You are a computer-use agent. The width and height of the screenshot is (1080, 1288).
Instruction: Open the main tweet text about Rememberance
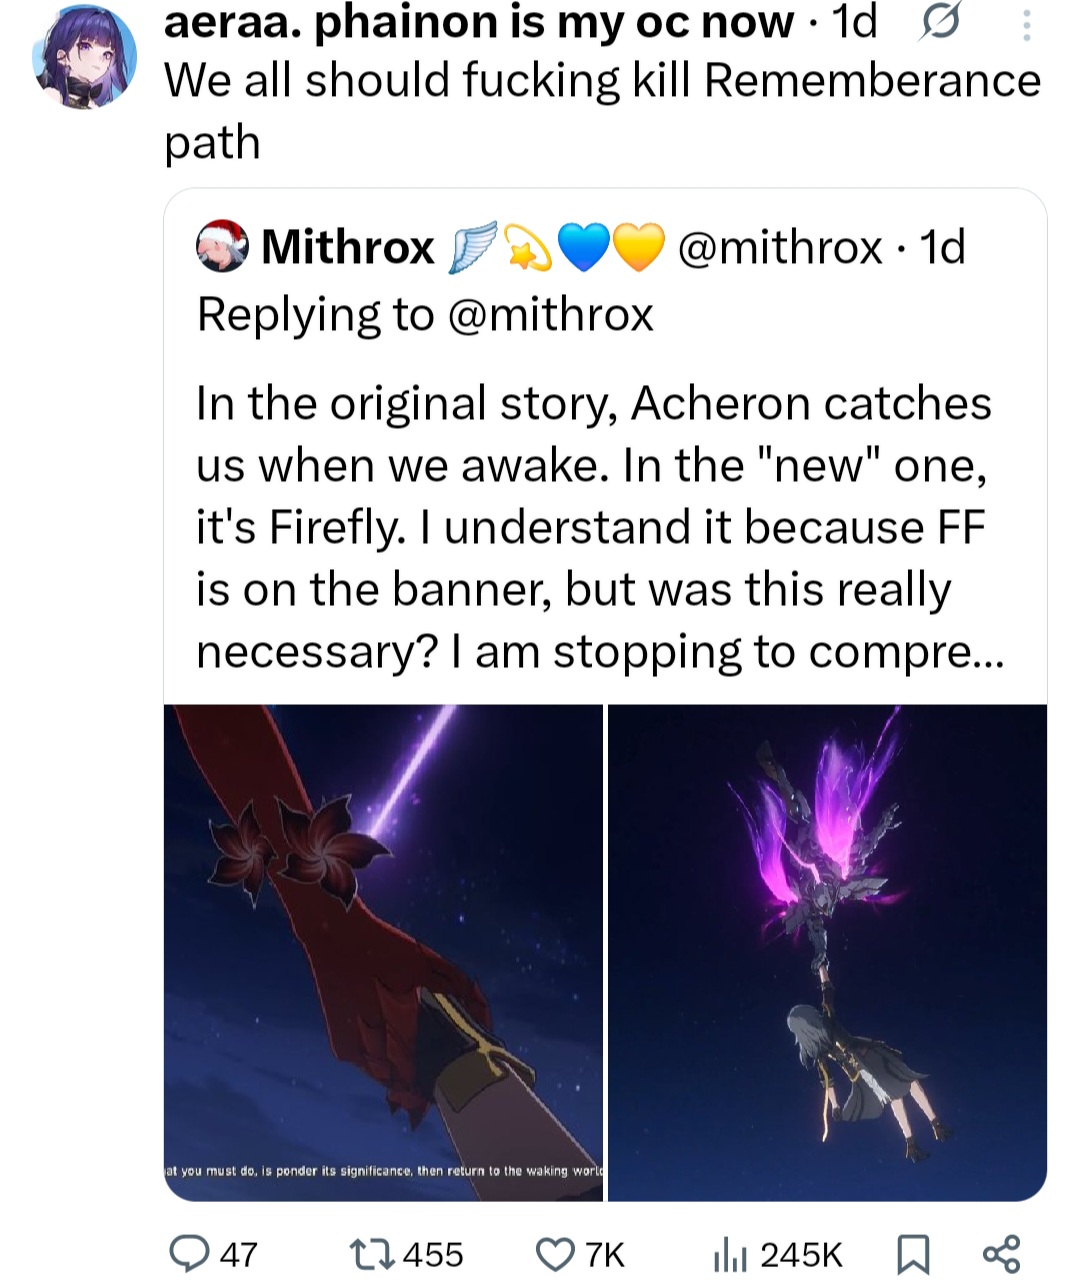click(602, 110)
